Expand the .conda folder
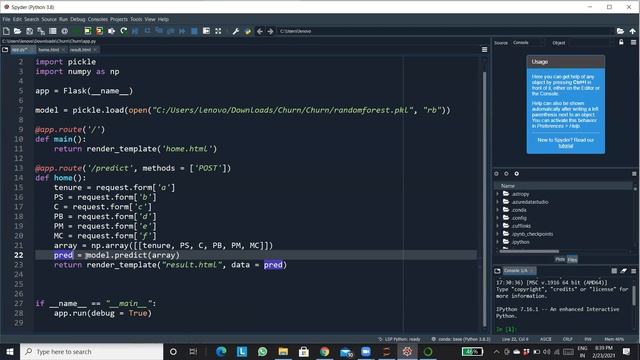This screenshot has height=360, width=640. (x=497, y=210)
